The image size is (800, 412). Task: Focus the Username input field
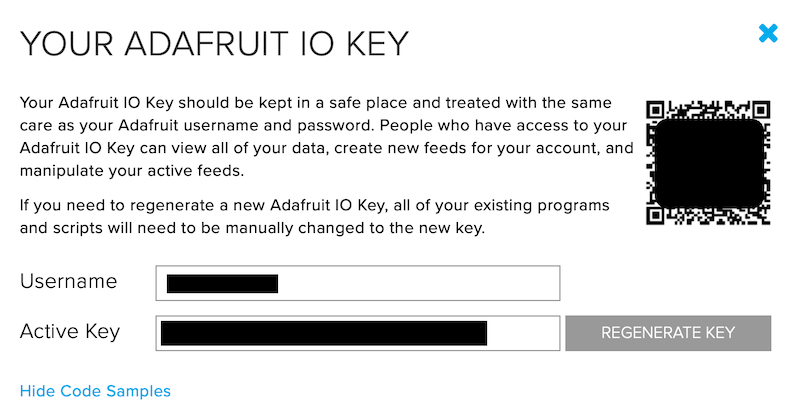coord(358,283)
